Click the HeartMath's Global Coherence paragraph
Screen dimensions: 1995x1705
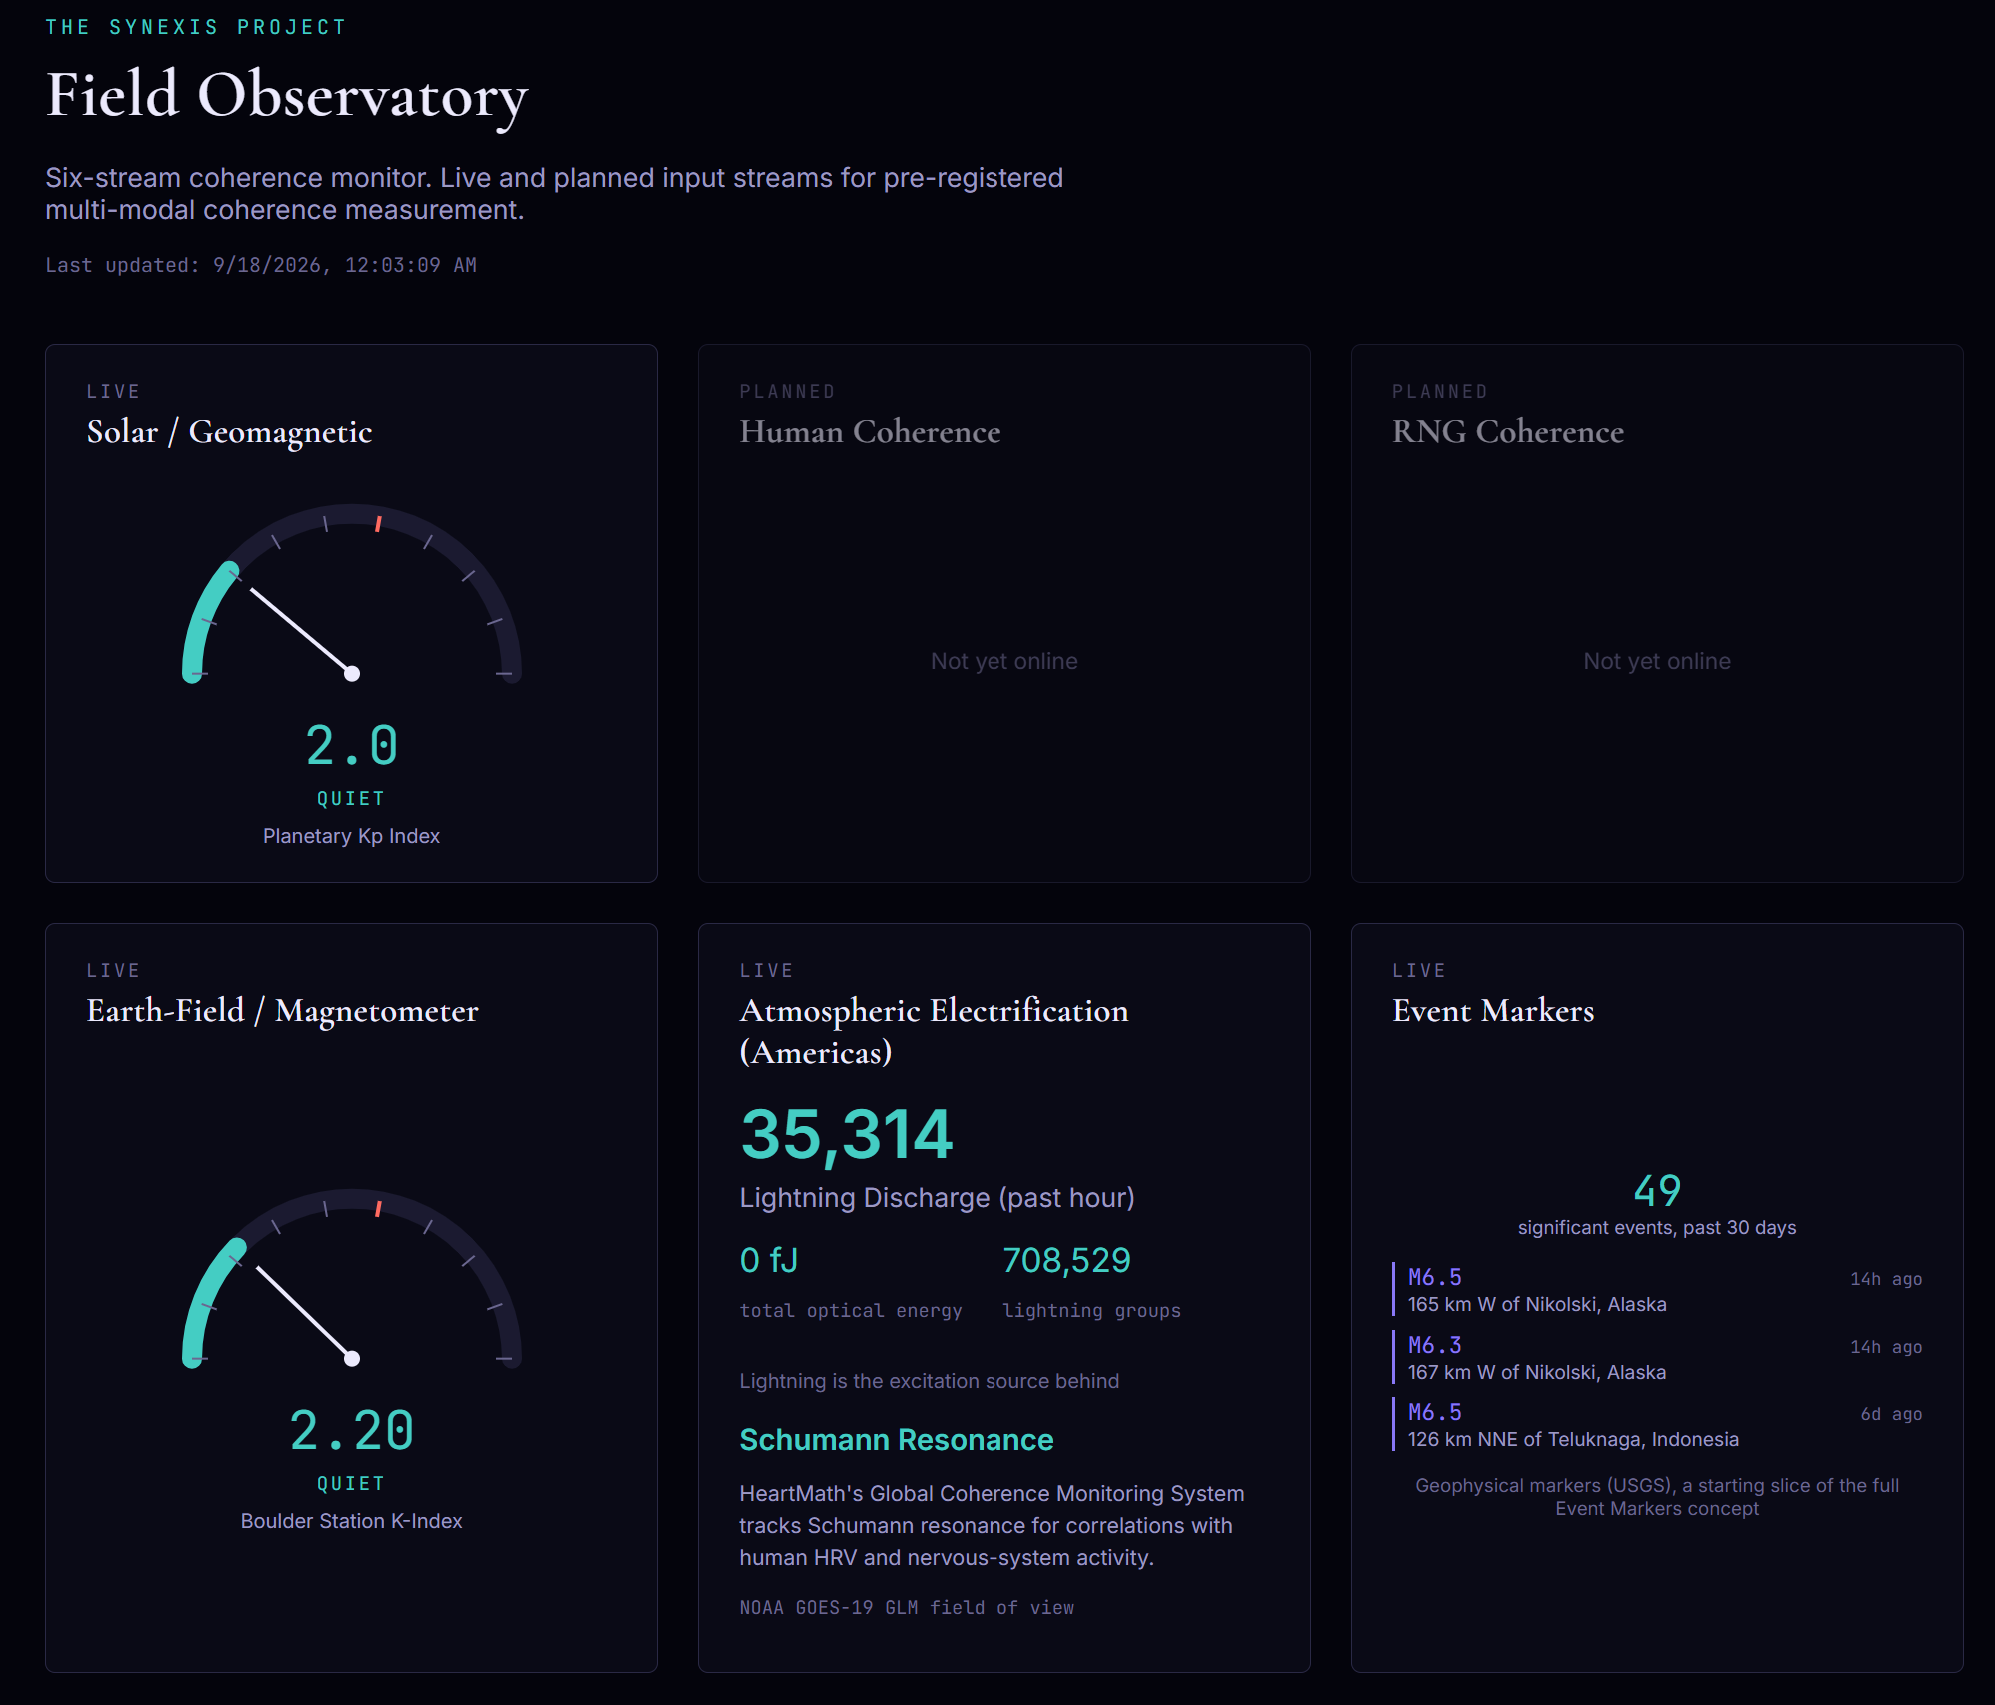click(x=991, y=1526)
